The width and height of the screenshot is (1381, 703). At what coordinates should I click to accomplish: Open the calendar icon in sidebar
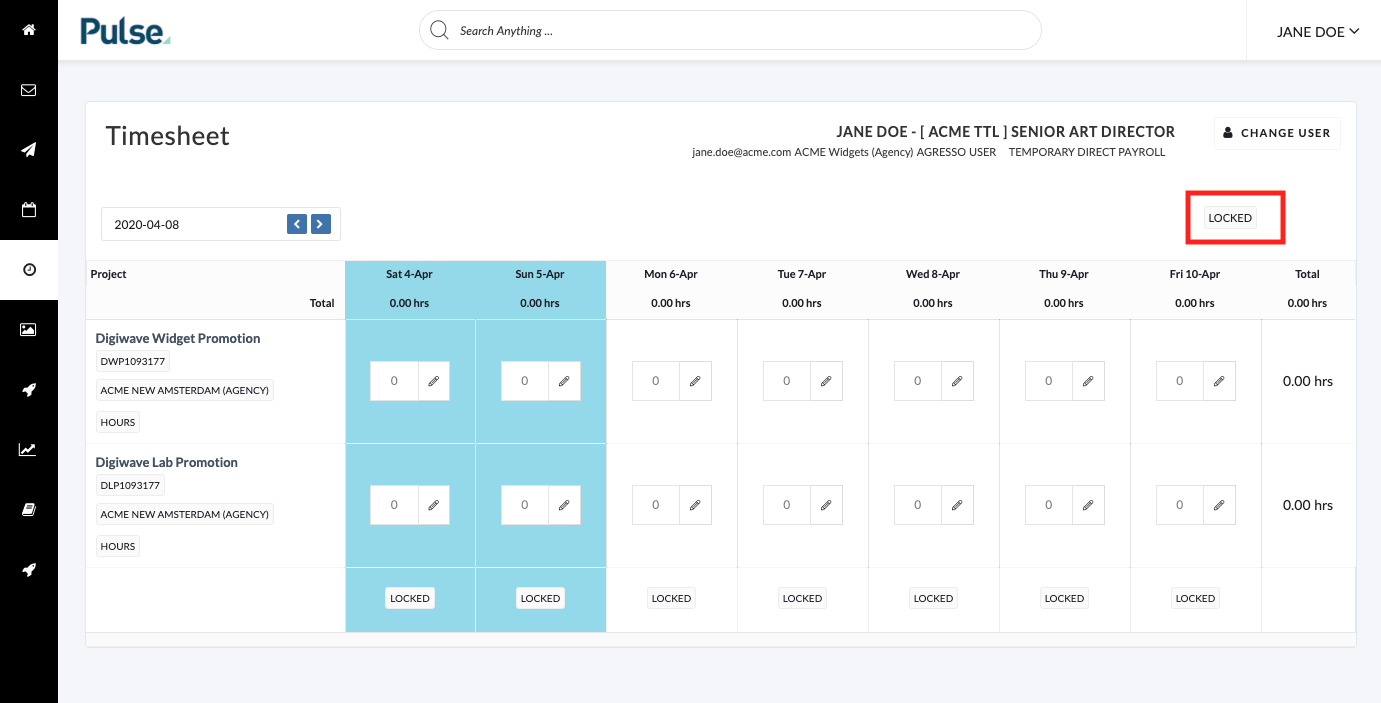tap(29, 210)
